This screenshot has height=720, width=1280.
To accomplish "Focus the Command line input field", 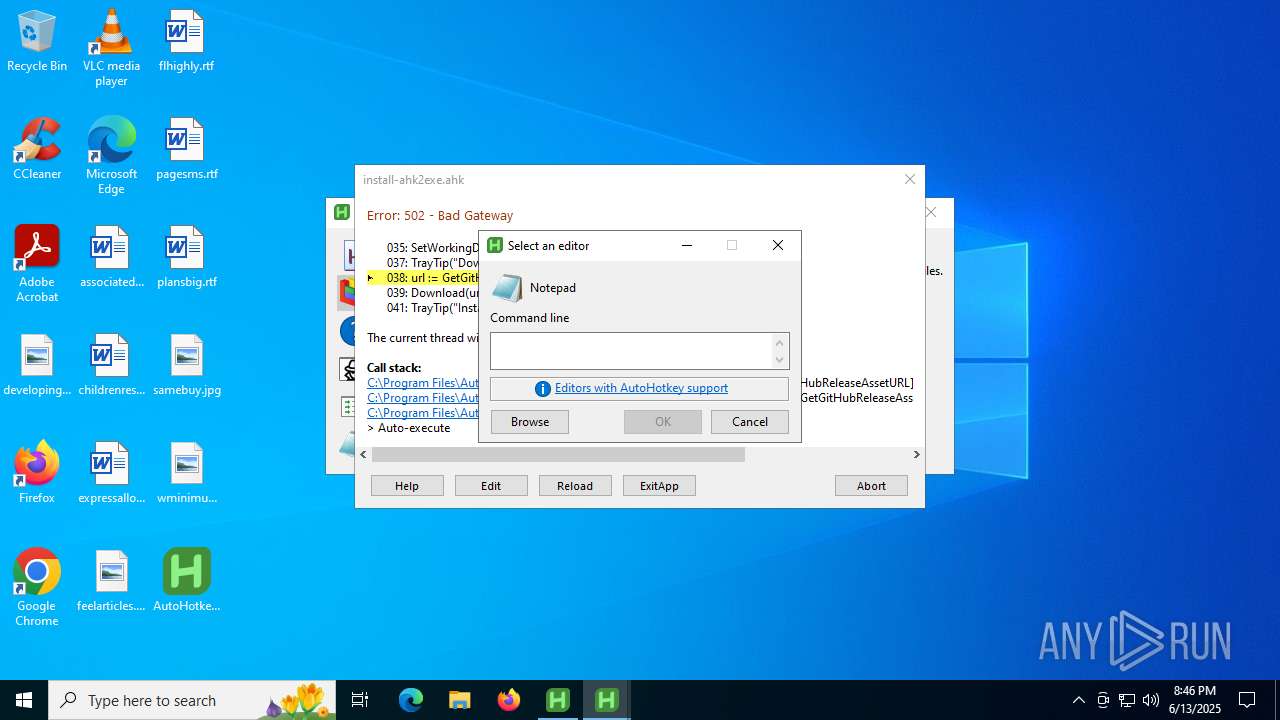I will [632, 351].
